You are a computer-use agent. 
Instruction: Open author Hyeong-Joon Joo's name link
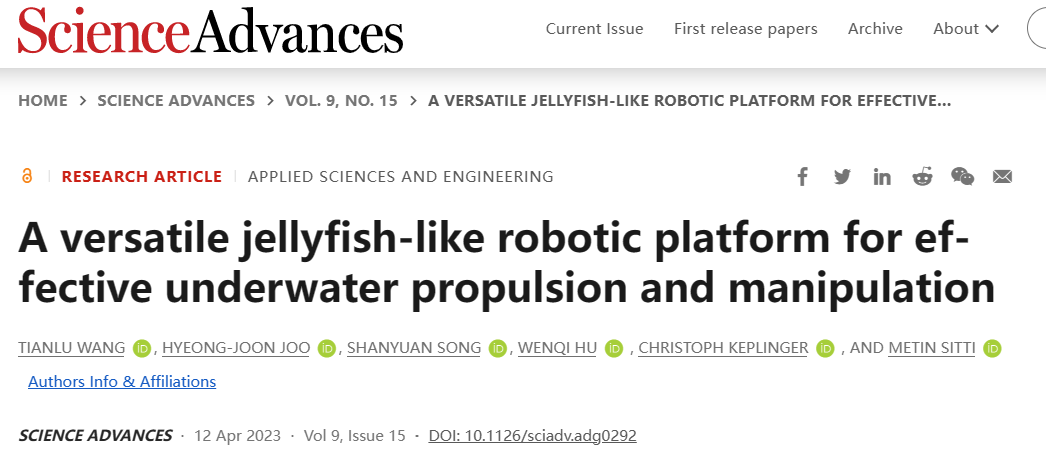coord(236,348)
